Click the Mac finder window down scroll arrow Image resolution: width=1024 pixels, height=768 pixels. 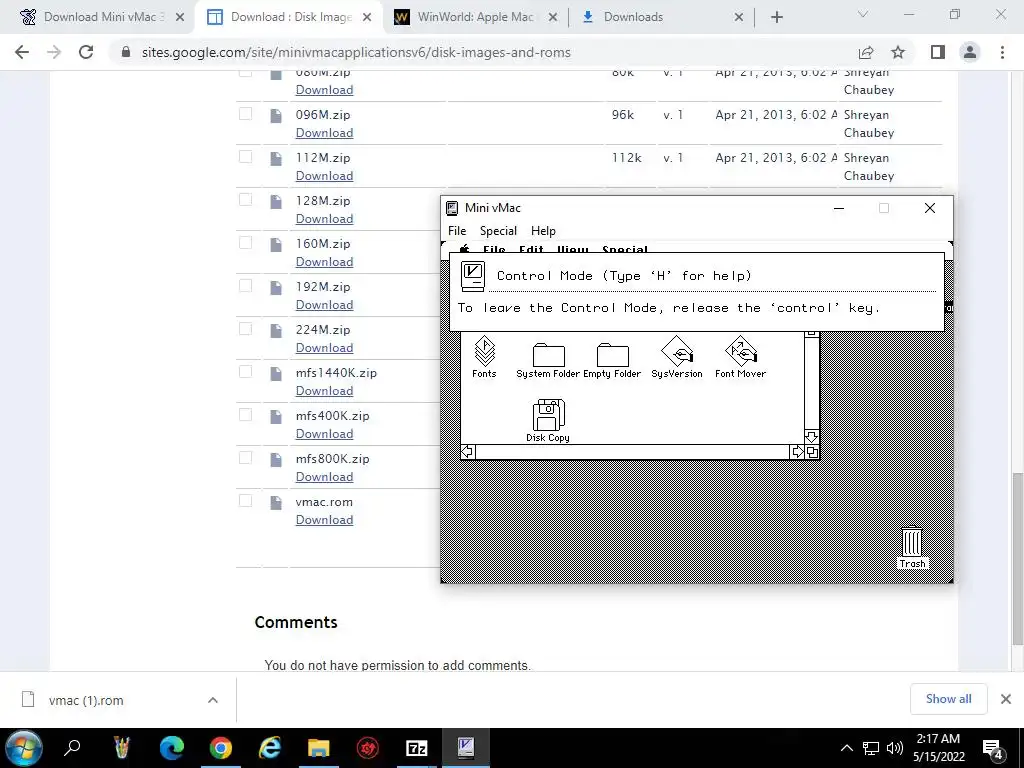point(811,437)
